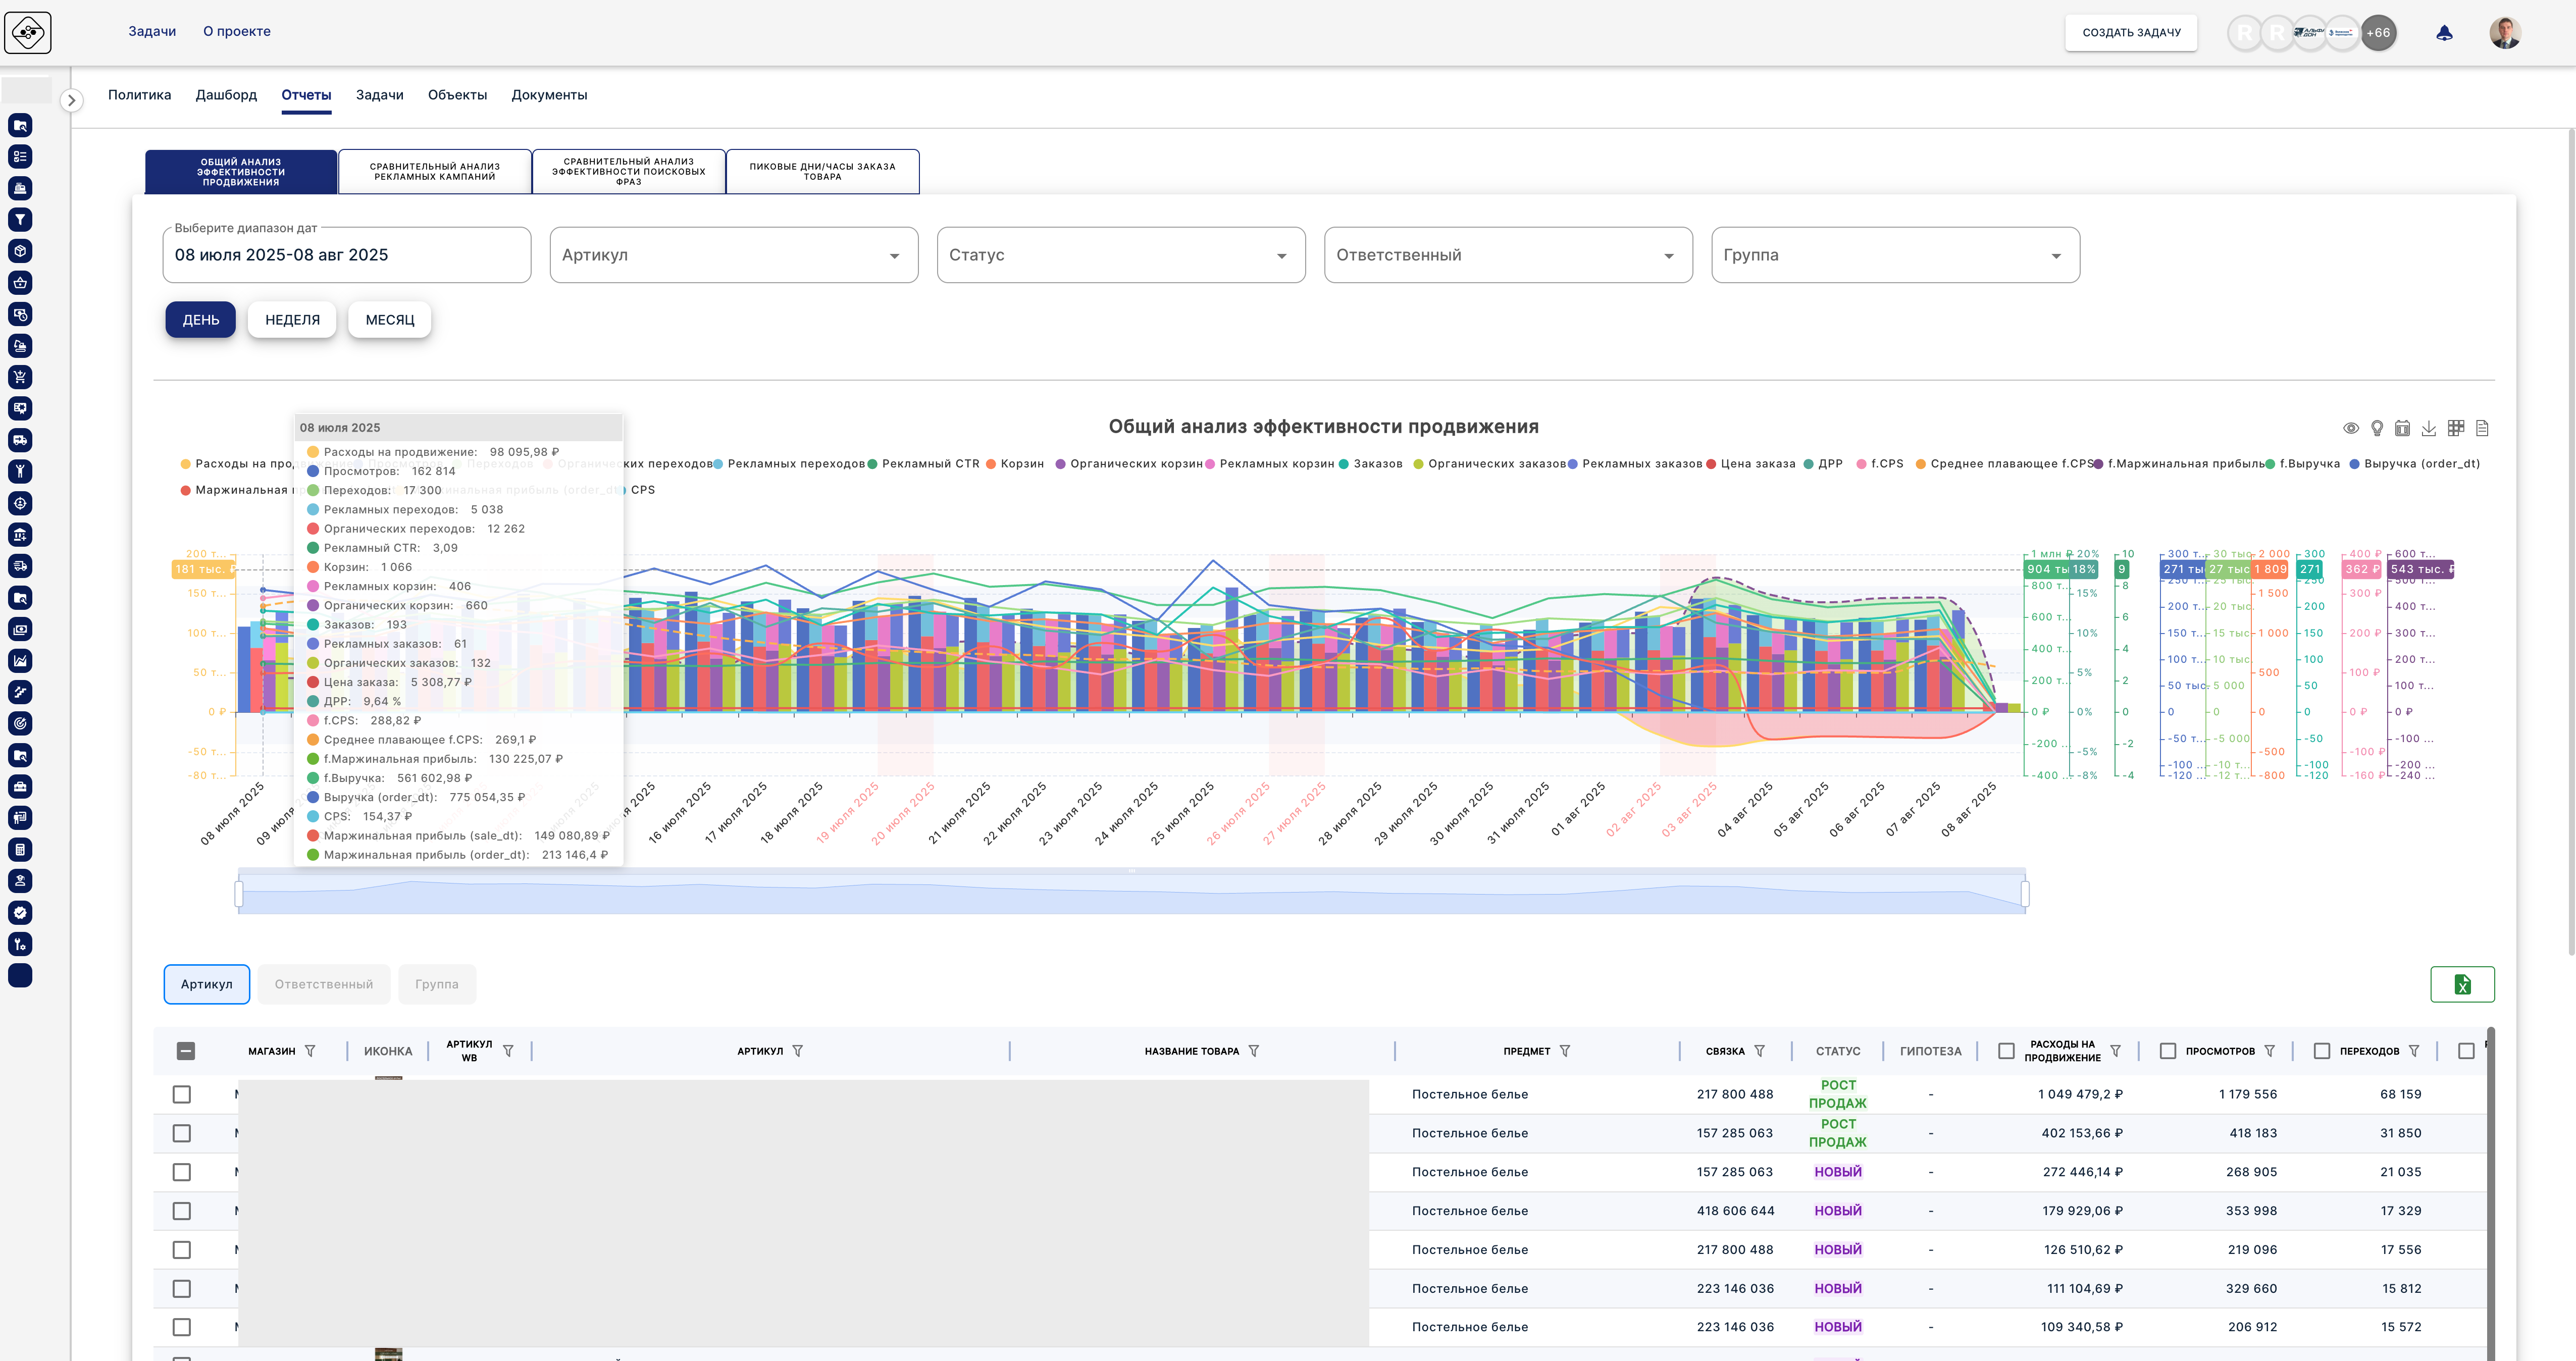
Task: Open Пиковые дни/часы заказа товара tab
Action: click(822, 172)
